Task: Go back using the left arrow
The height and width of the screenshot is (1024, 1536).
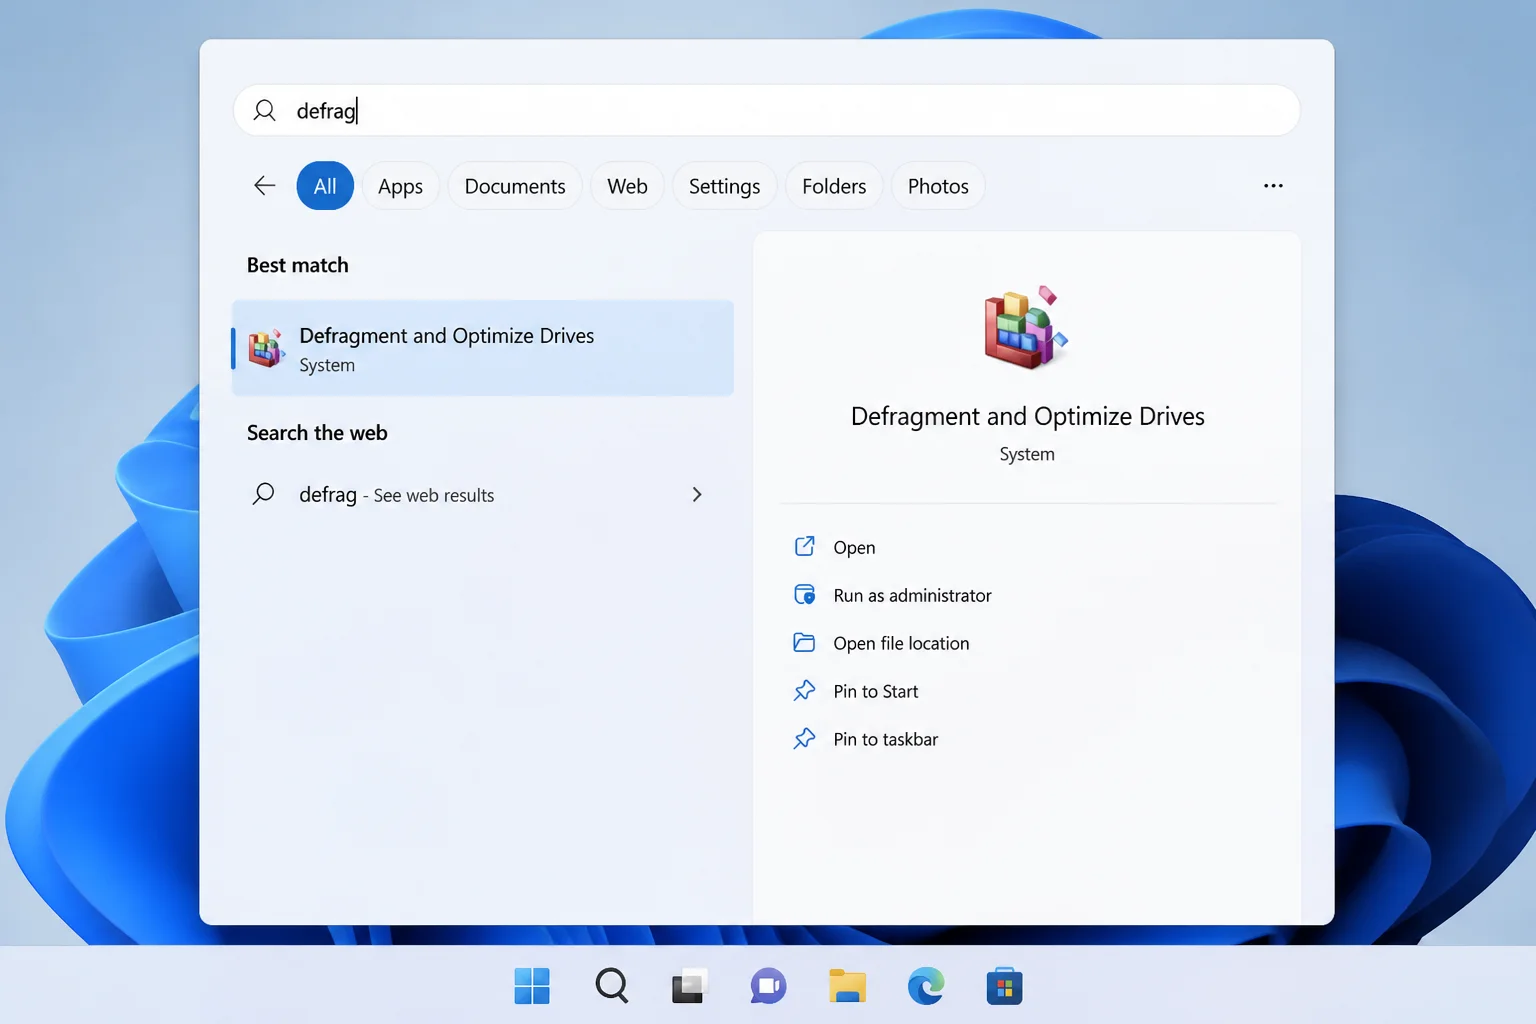Action: [x=264, y=186]
